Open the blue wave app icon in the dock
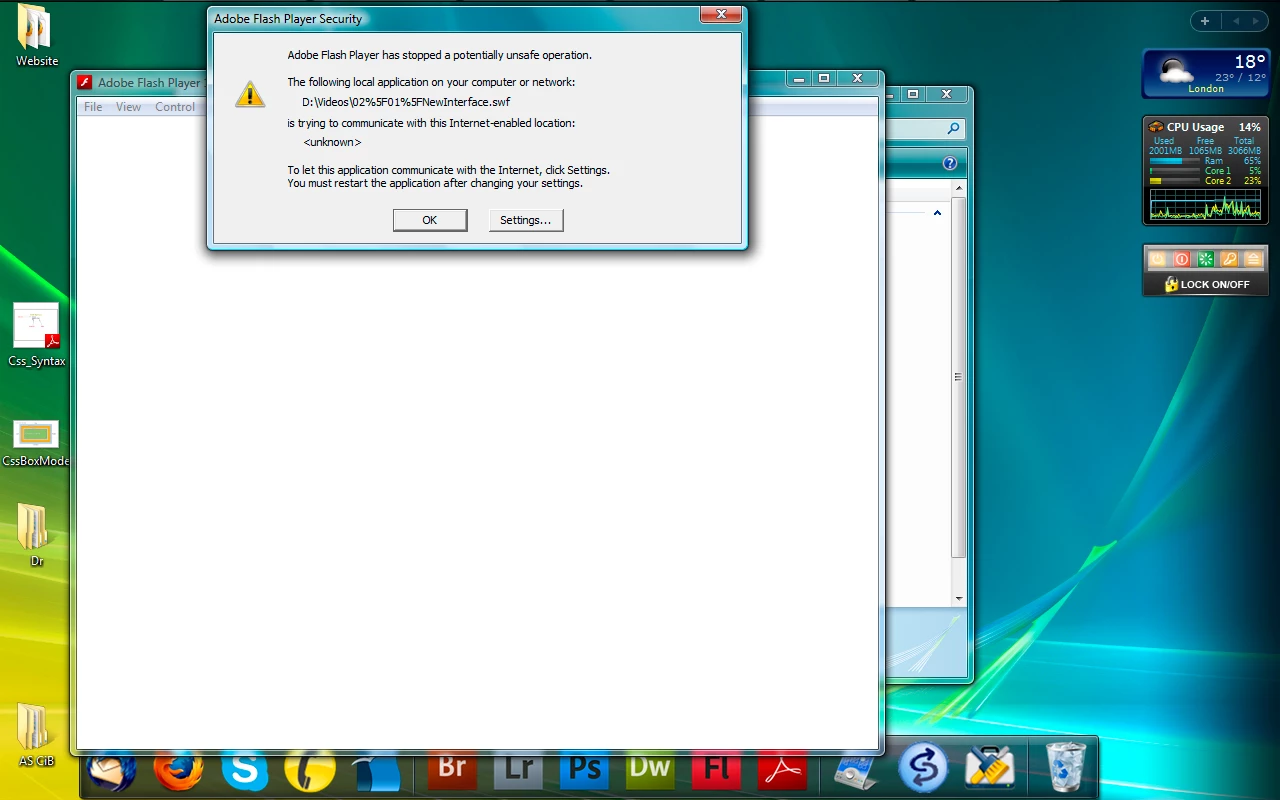 (378, 772)
